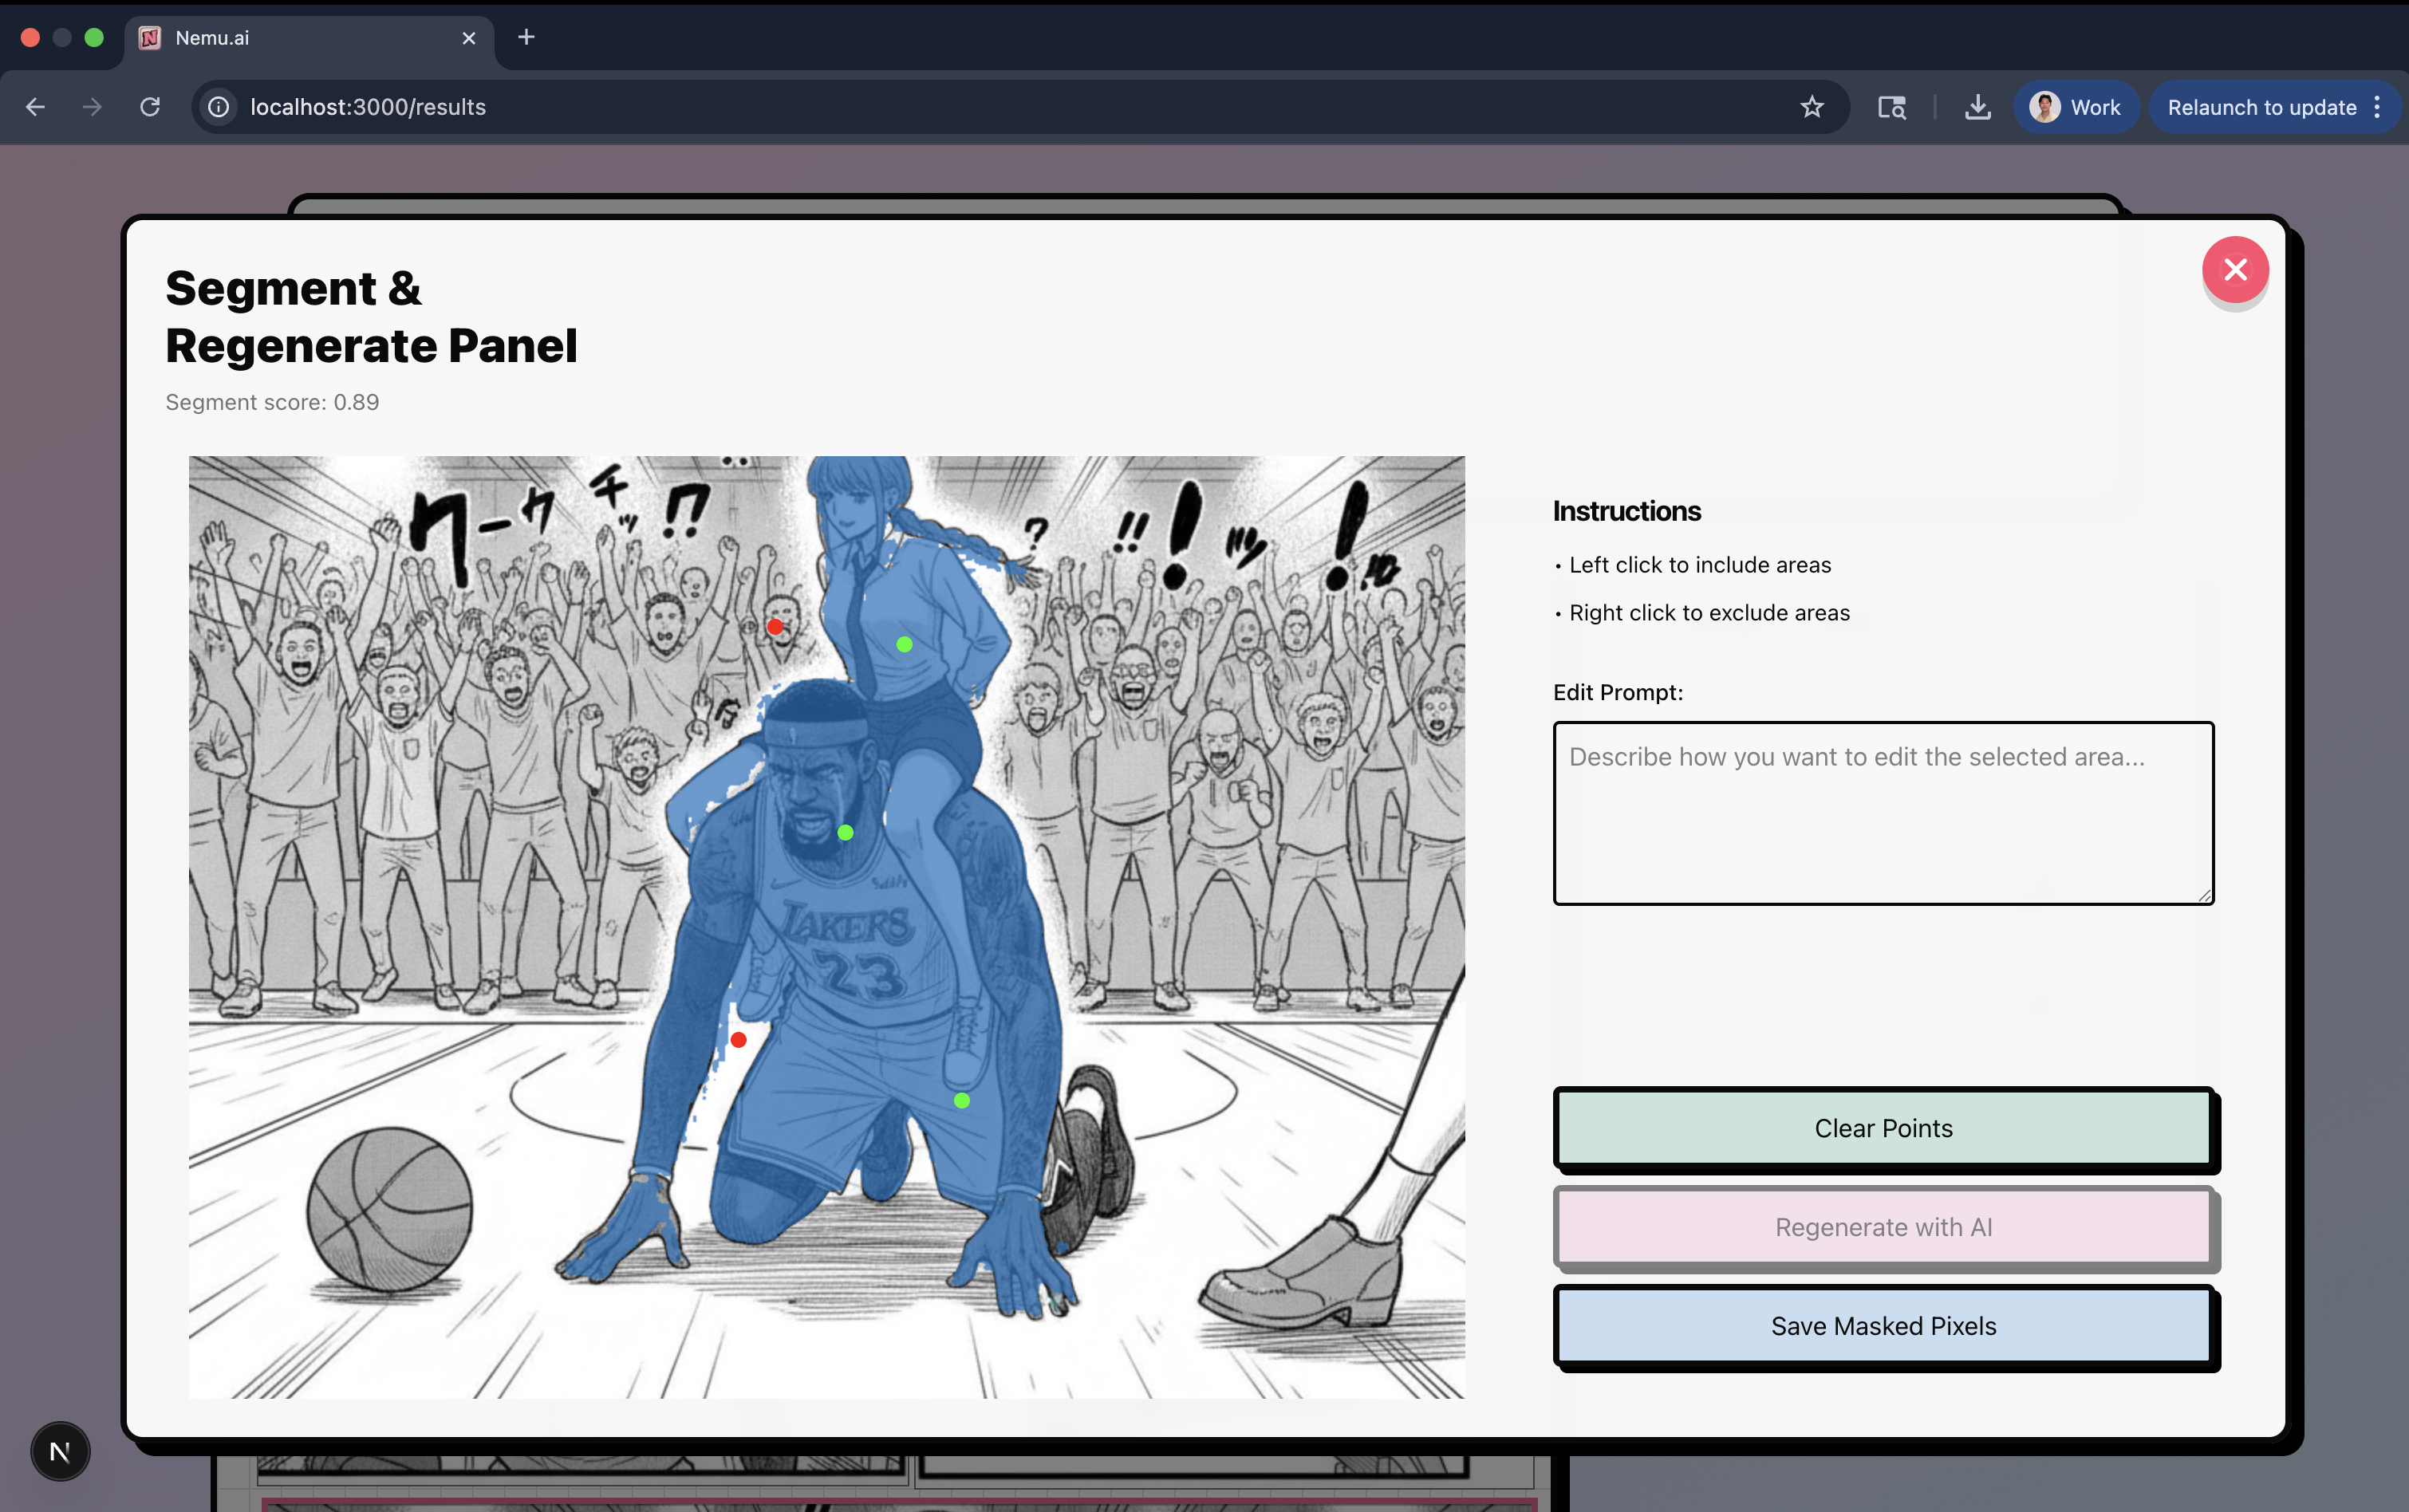The image size is (2409, 1512).
Task: Click the basketball in the image
Action: 389,1208
